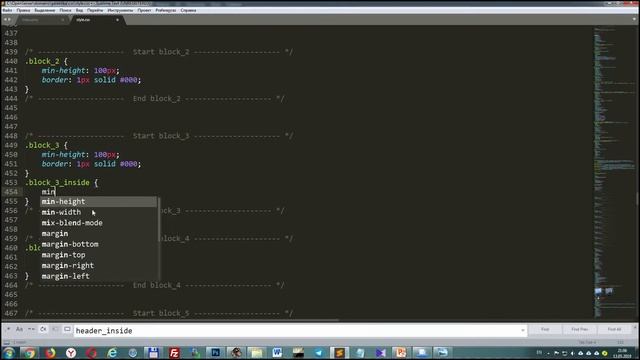This screenshot has height=360, width=640.
Task: Open PowerPoint from taskbar
Action: [x=401, y=353]
